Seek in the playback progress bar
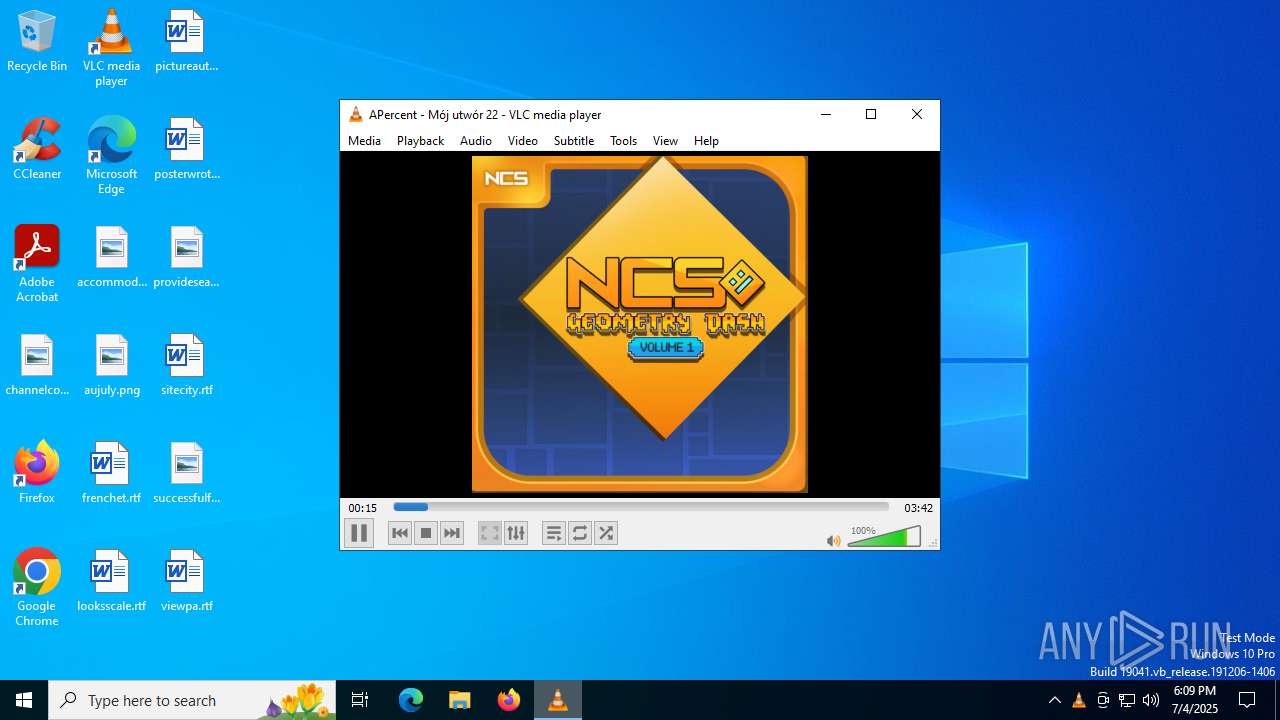The image size is (1280, 720). coord(641,507)
